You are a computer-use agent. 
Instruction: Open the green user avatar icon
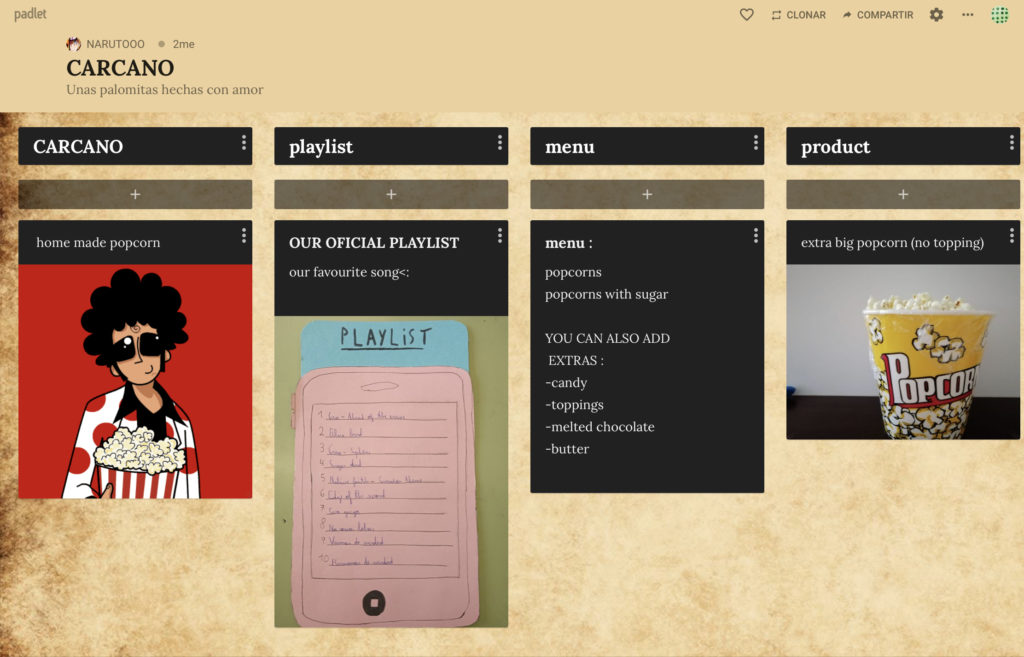tap(999, 15)
